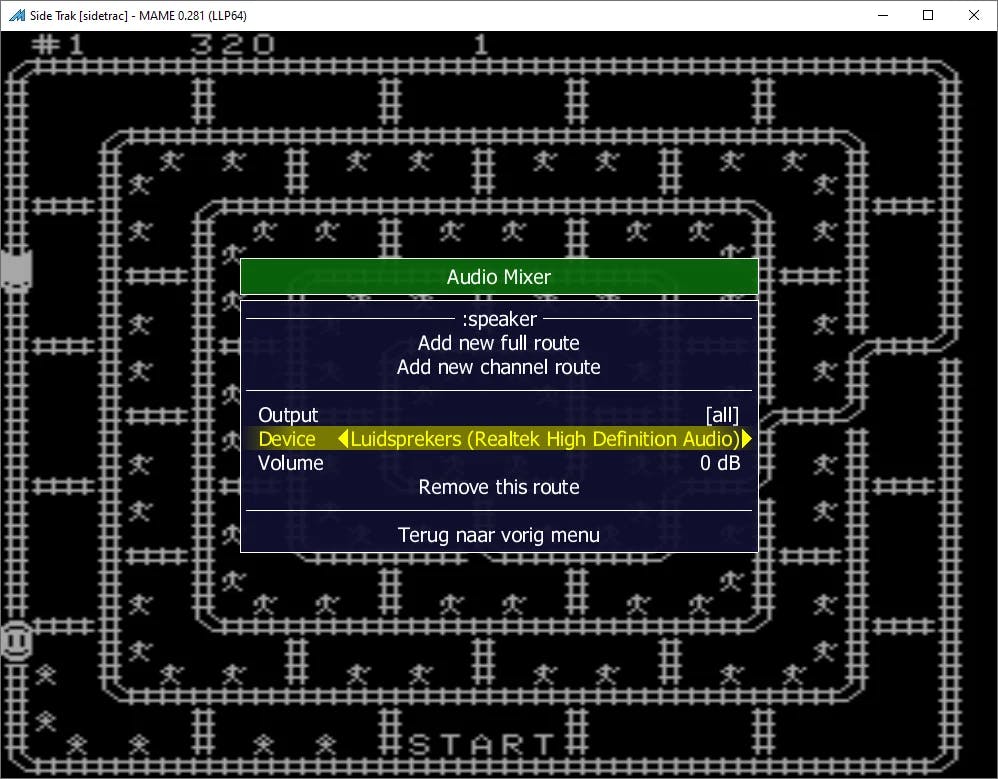Click the Luidsprekers Realtek device name
Image resolution: width=998 pixels, height=779 pixels.
click(x=545, y=439)
